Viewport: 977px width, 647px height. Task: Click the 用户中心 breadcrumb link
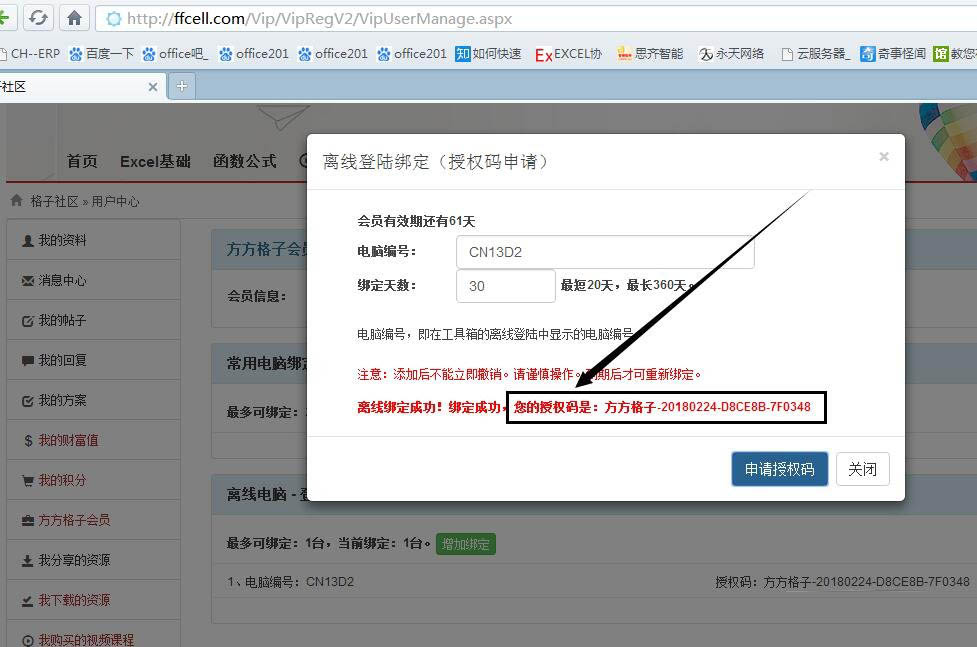115,201
